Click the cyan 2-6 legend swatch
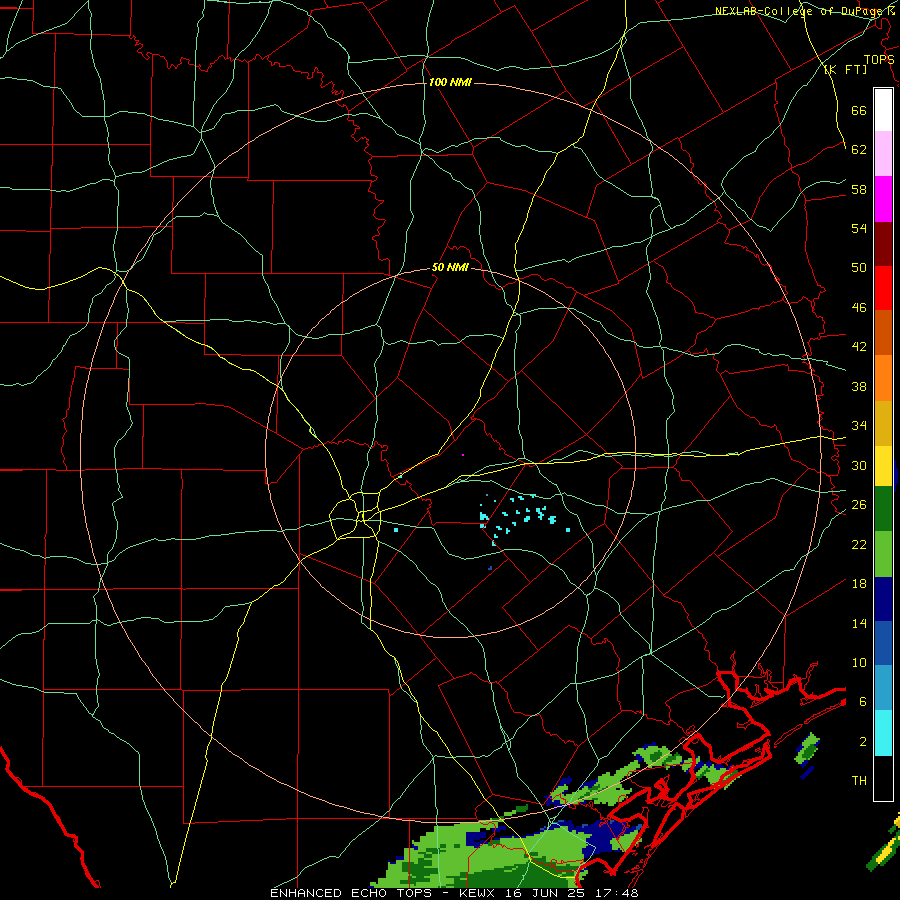This screenshot has height=900, width=900. click(883, 733)
